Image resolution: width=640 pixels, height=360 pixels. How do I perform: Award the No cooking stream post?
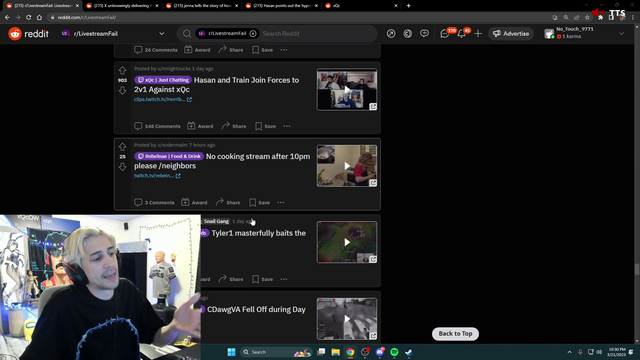(194, 202)
